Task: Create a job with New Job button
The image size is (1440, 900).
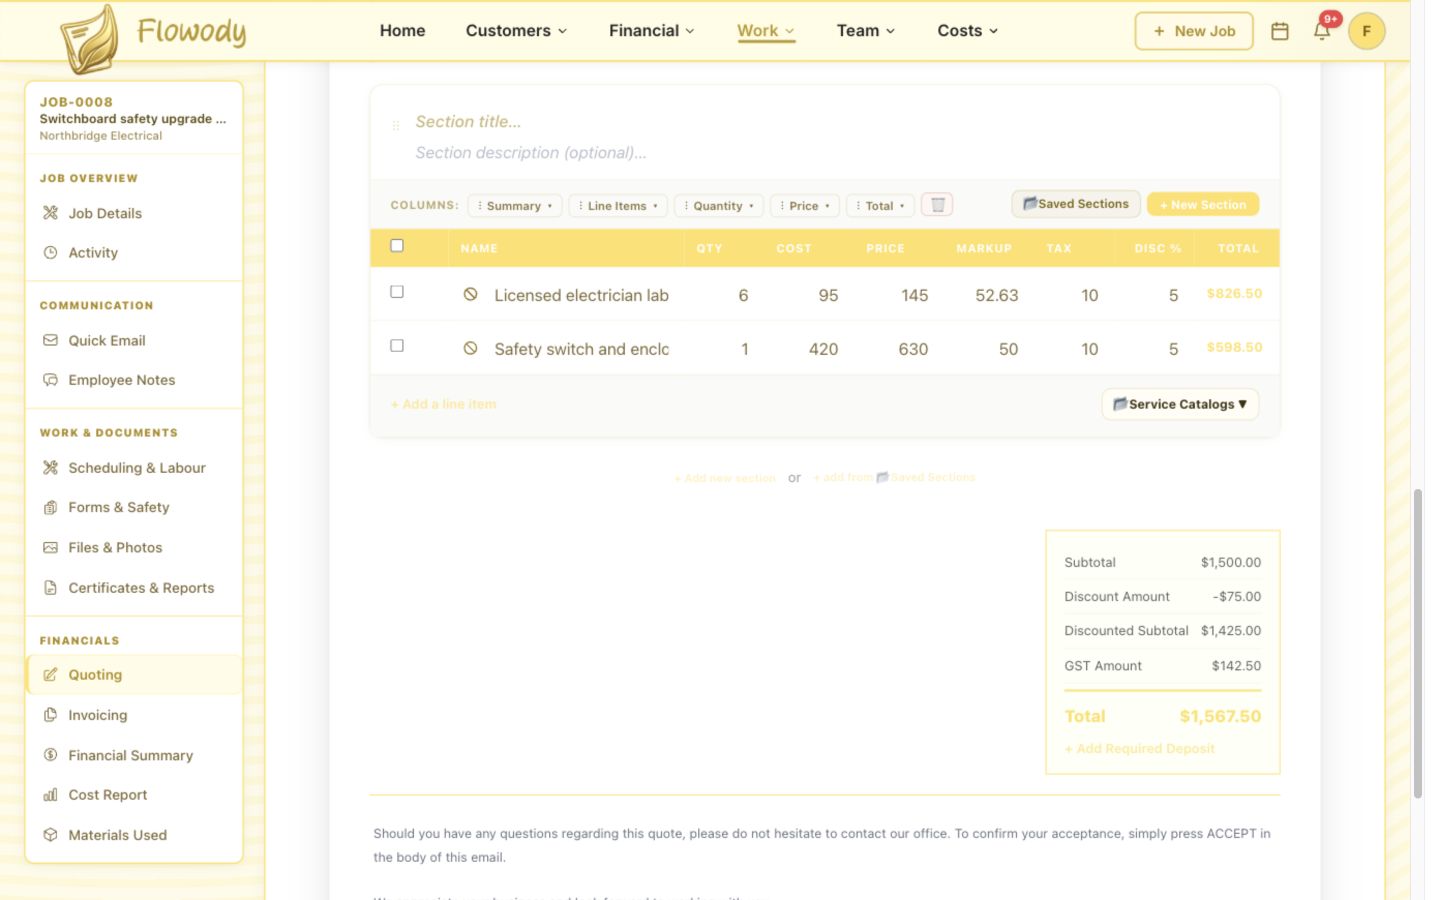Action: tap(1194, 31)
